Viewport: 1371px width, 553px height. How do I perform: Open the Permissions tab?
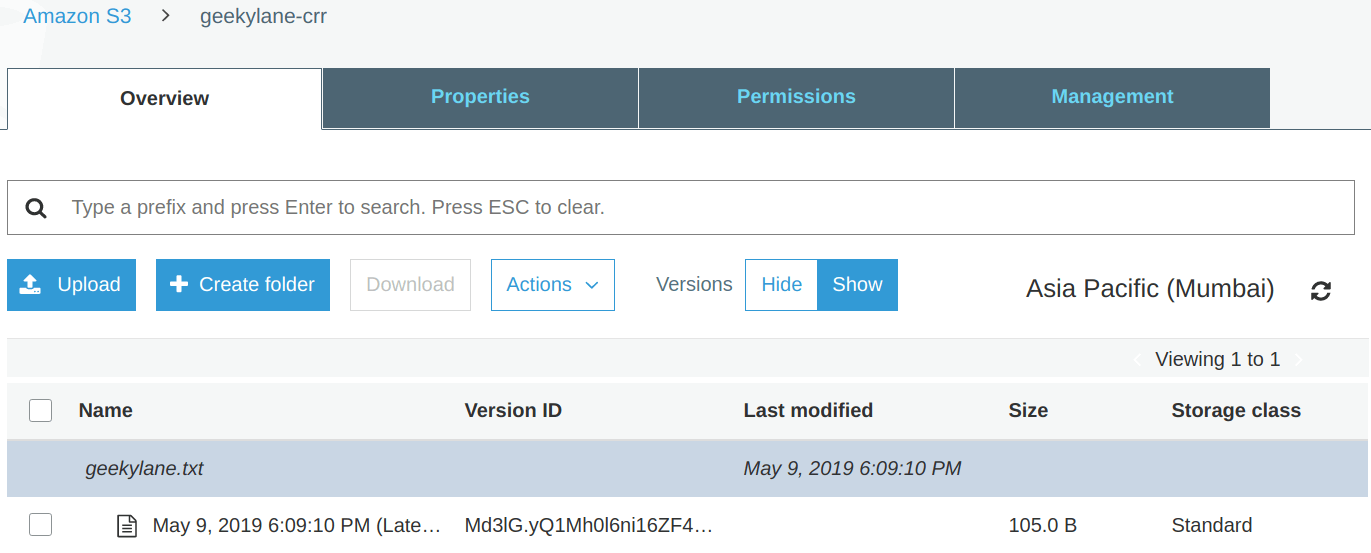pyautogui.click(x=796, y=97)
